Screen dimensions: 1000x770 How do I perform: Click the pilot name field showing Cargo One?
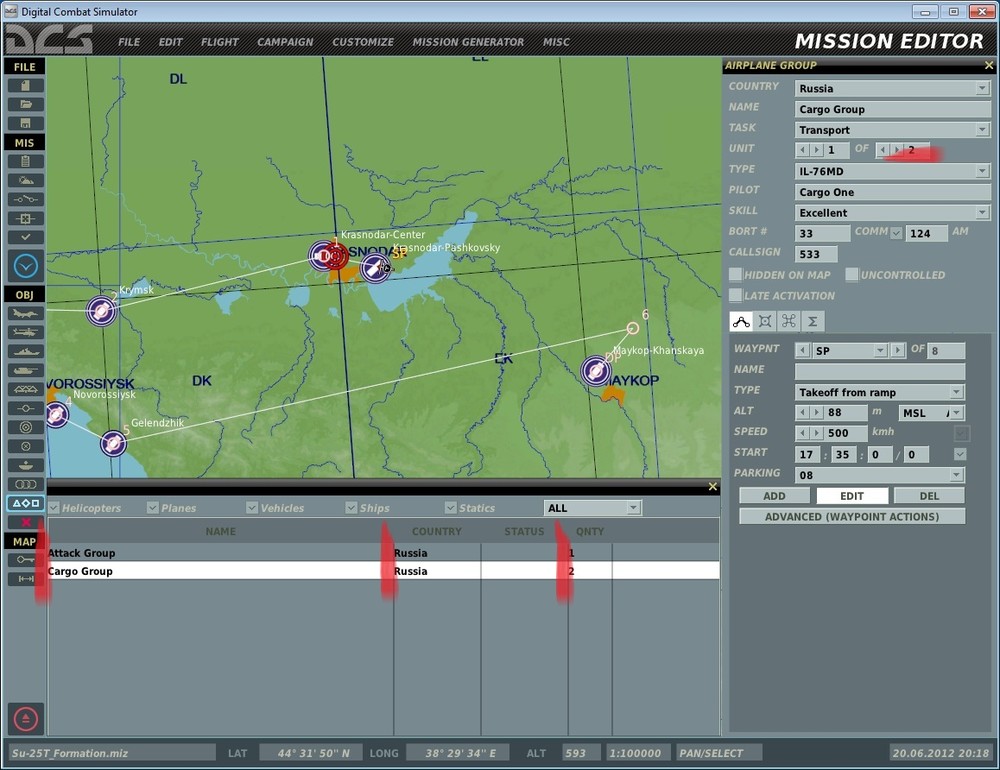[x=892, y=192]
